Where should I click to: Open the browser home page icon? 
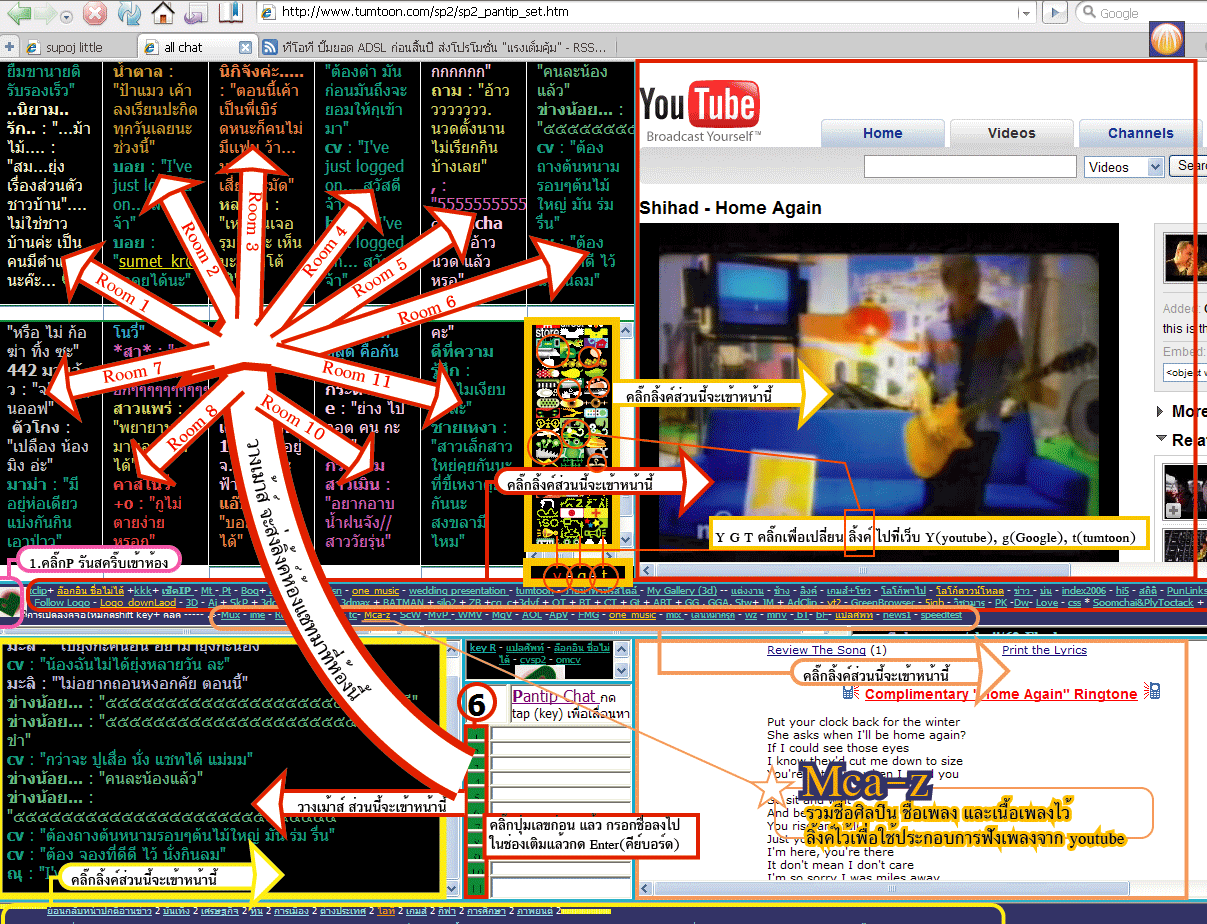(x=163, y=13)
